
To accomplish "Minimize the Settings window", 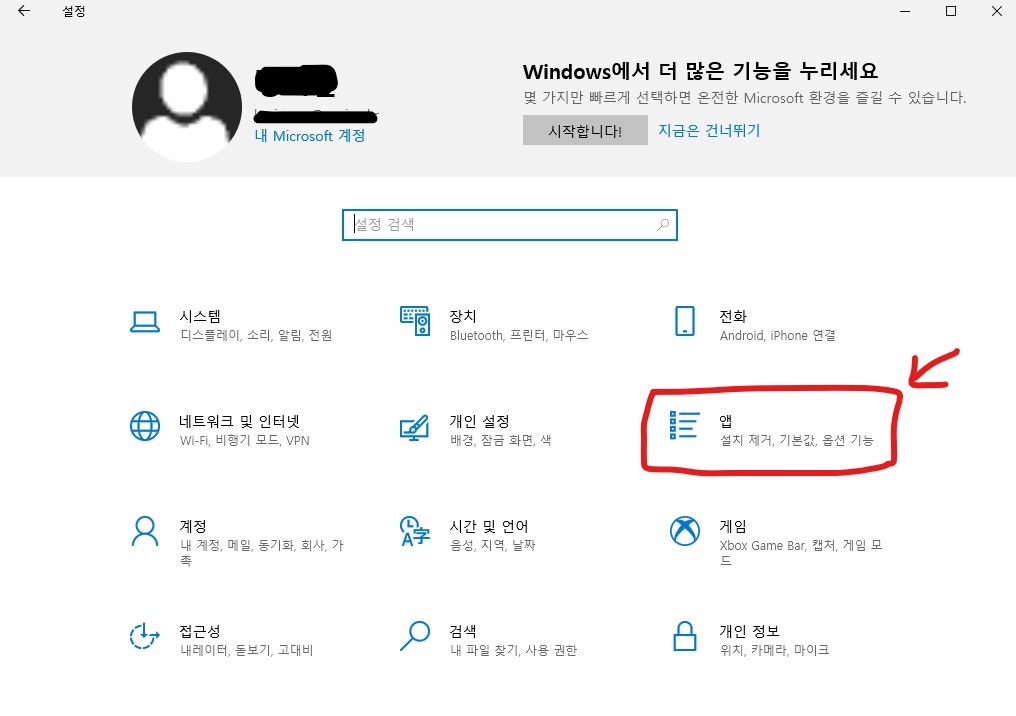I will tap(905, 11).
